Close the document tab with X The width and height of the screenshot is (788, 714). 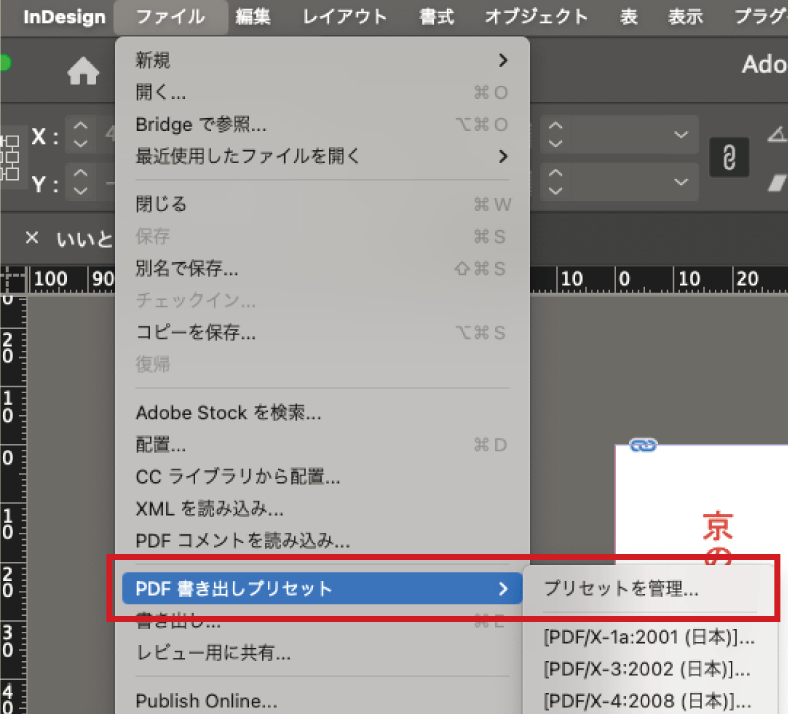click(x=32, y=238)
